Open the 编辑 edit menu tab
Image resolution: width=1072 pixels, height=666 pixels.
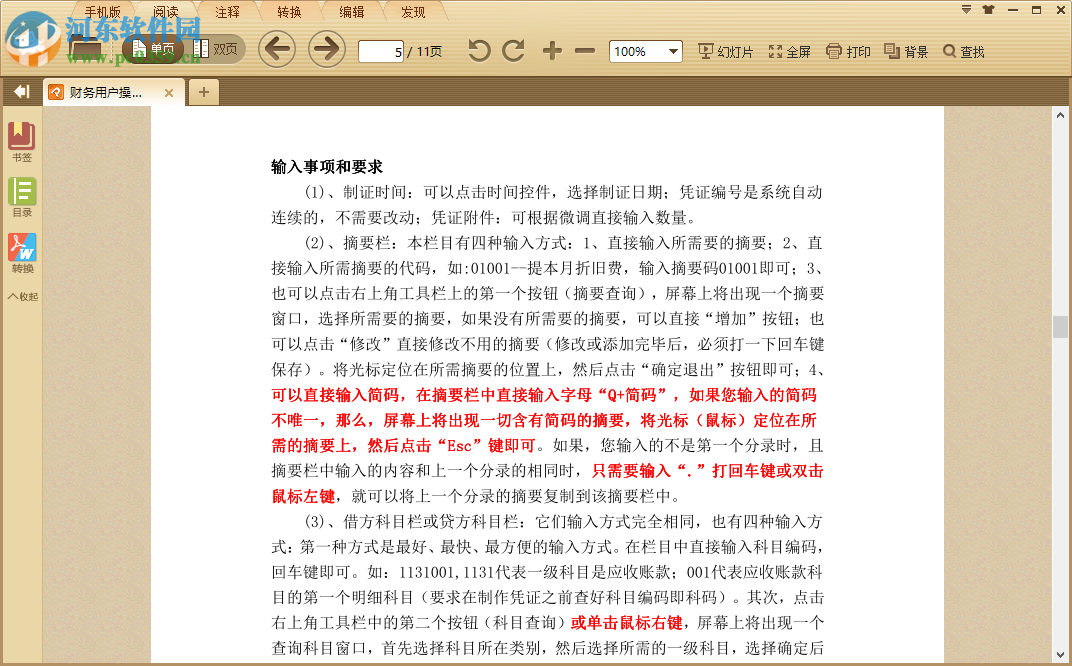(x=351, y=10)
